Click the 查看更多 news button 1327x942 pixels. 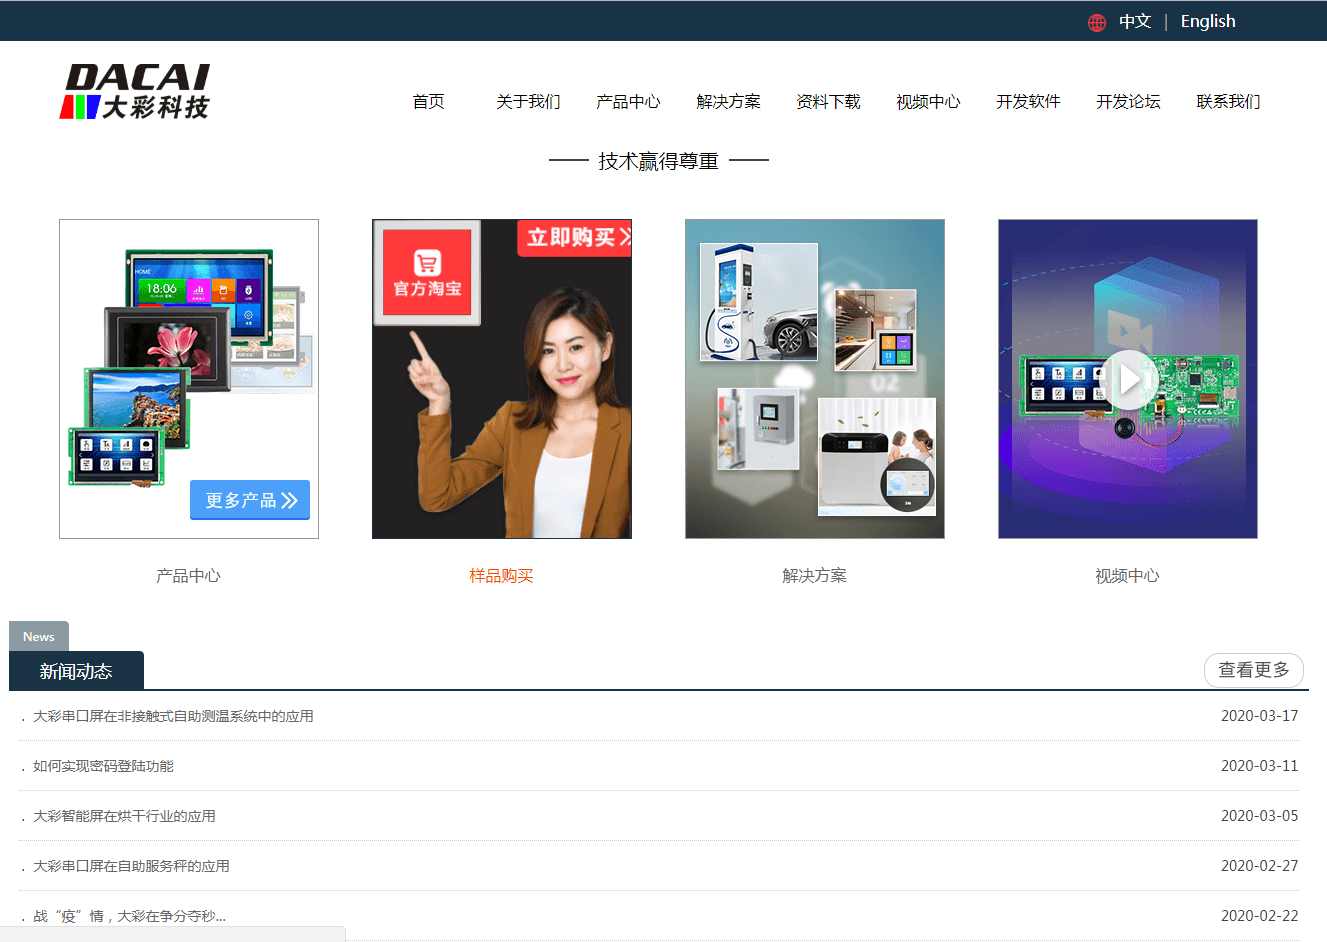click(1253, 670)
